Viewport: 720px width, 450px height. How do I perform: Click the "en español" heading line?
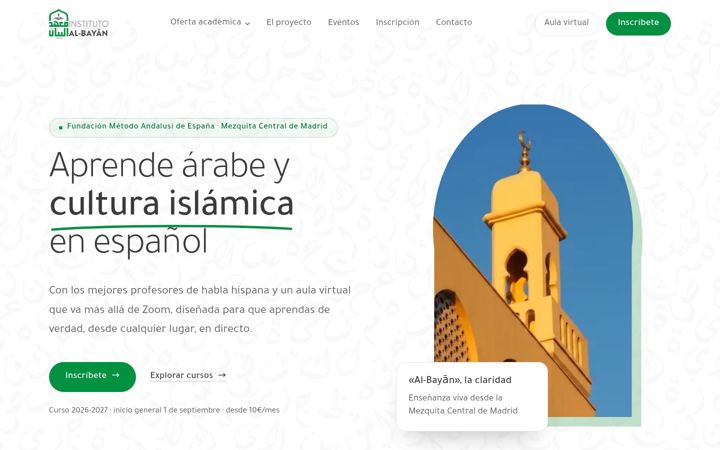[x=129, y=242]
